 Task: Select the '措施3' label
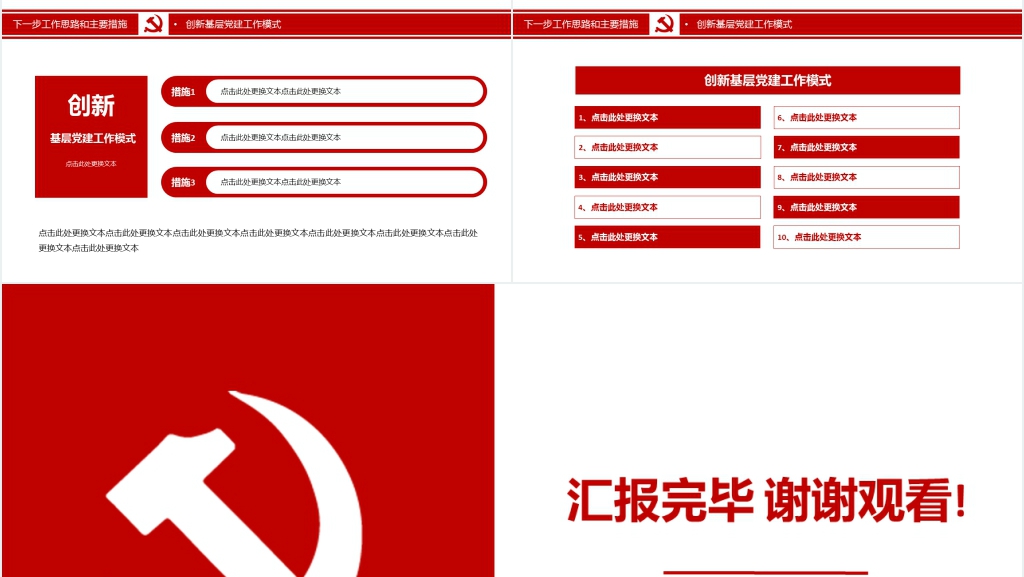pos(183,182)
